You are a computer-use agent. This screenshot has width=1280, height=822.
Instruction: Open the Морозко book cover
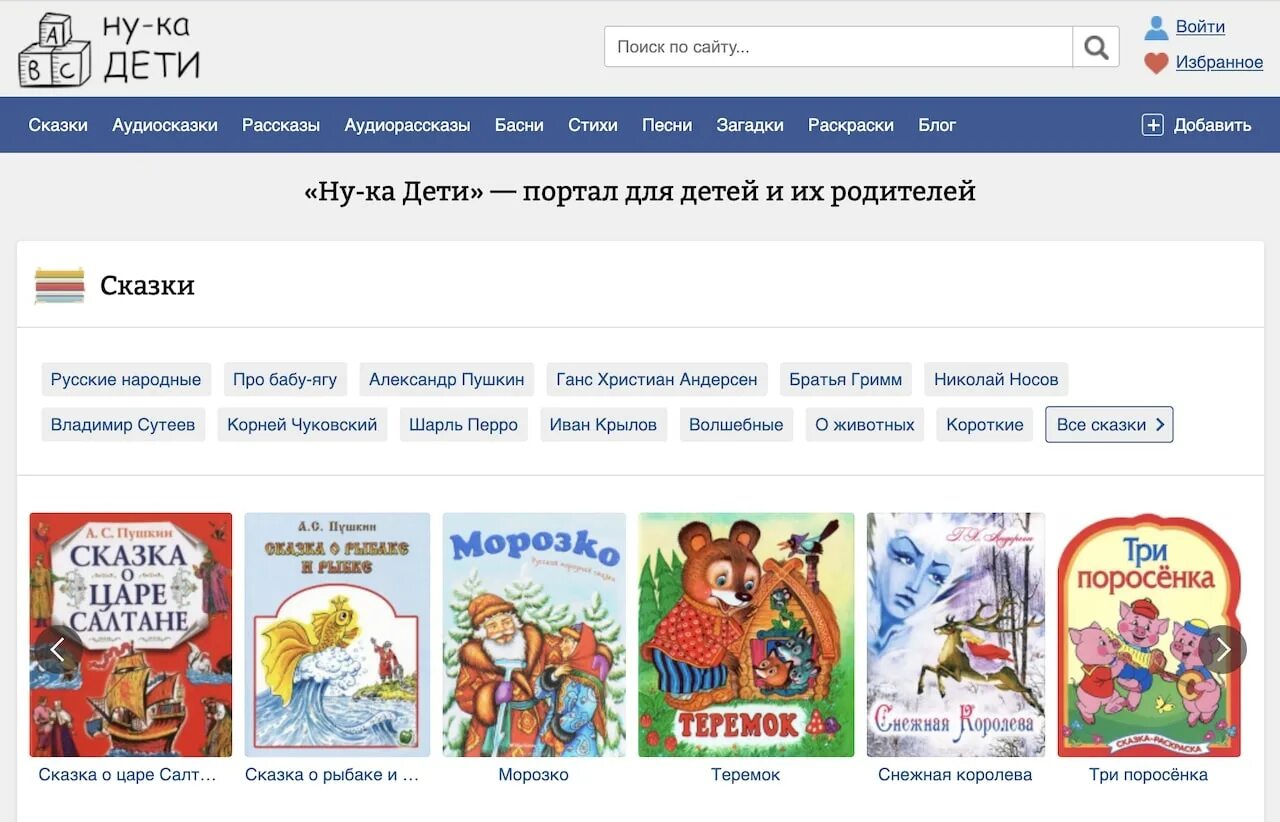pyautogui.click(x=534, y=635)
